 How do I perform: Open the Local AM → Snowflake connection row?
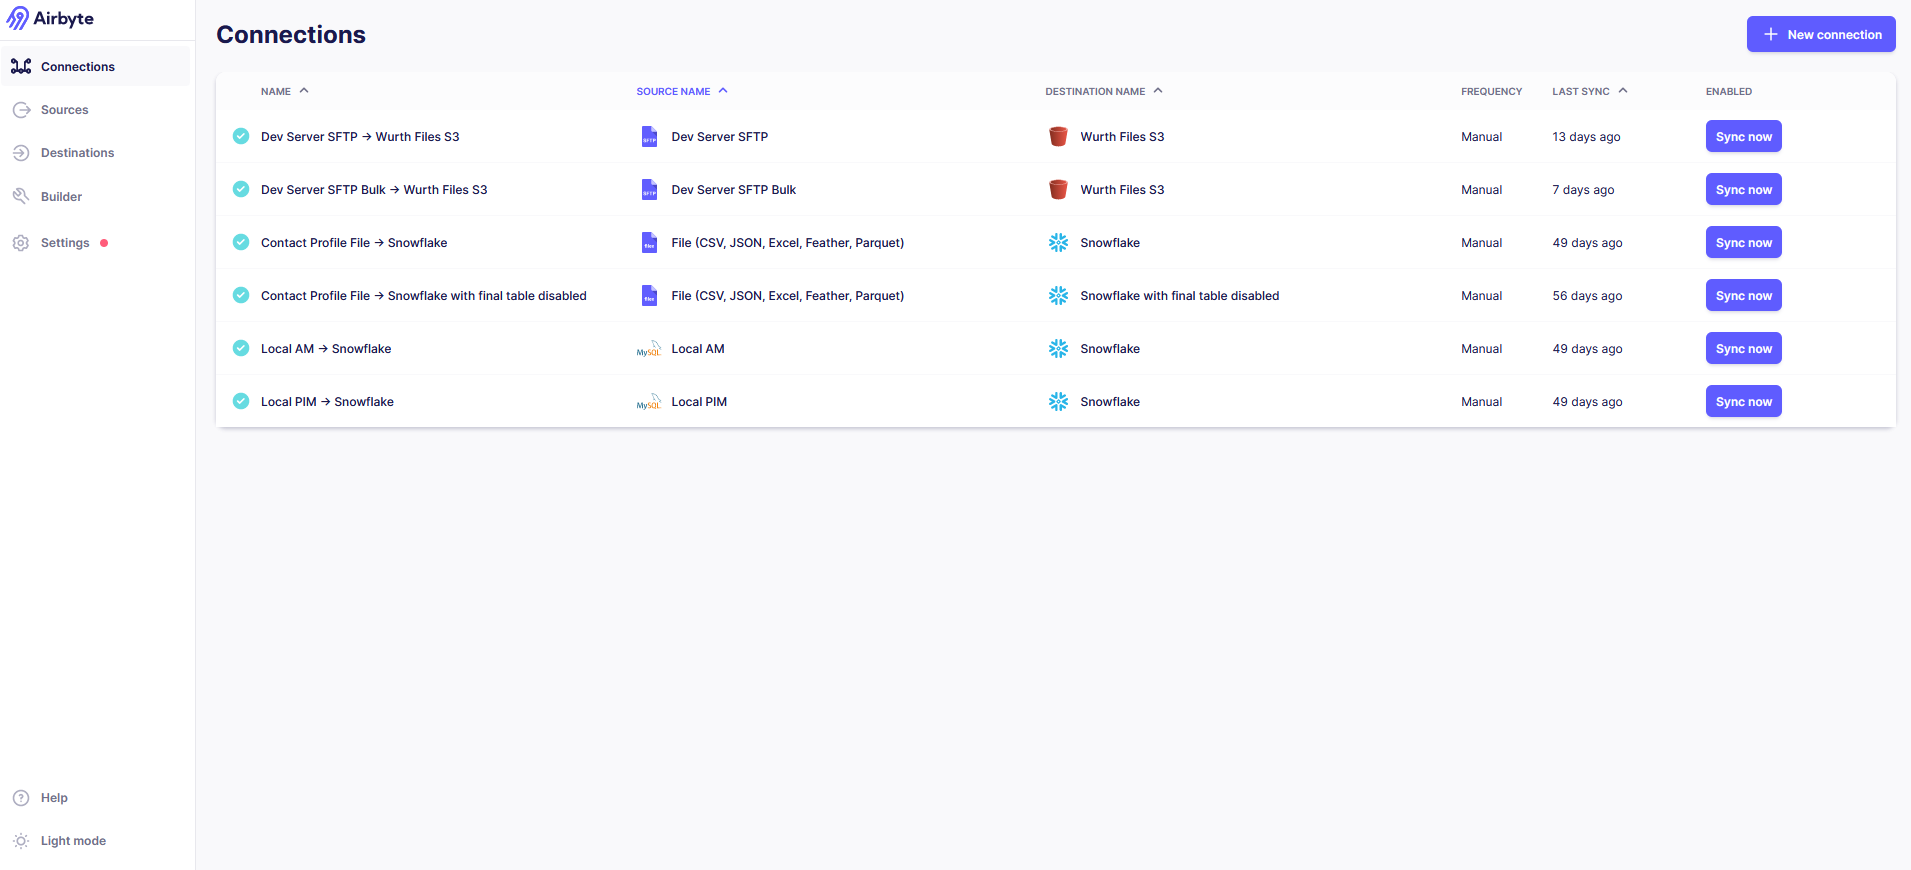(326, 349)
